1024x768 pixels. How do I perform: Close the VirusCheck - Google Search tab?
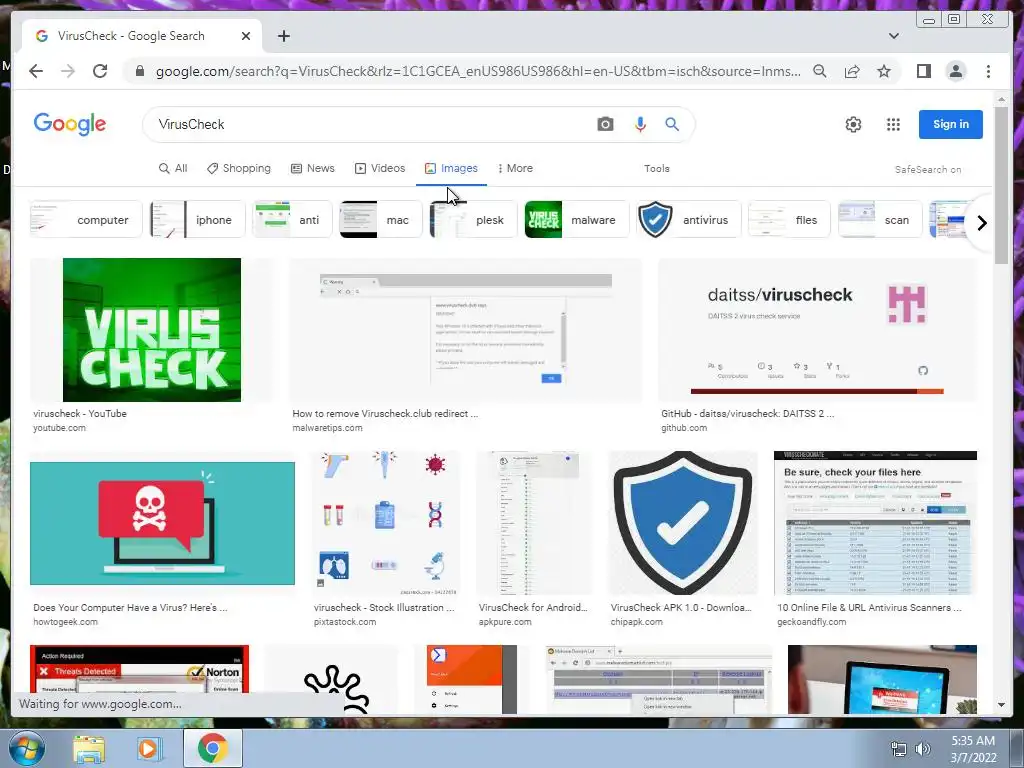pos(246,36)
